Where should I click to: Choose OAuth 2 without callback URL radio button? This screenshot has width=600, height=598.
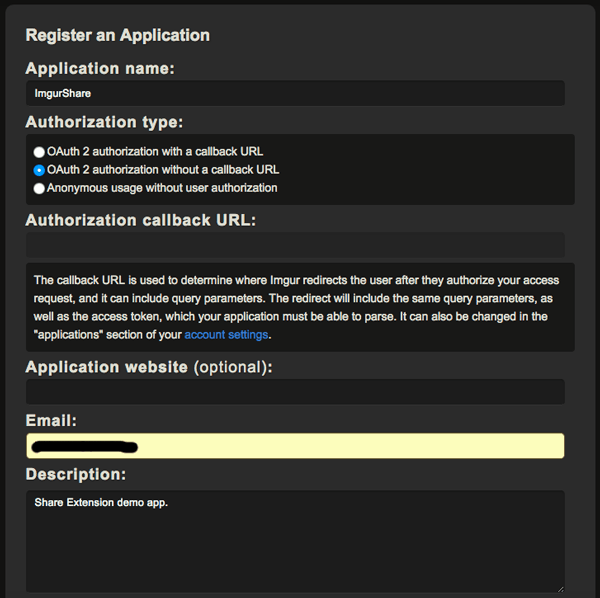pyautogui.click(x=39, y=170)
